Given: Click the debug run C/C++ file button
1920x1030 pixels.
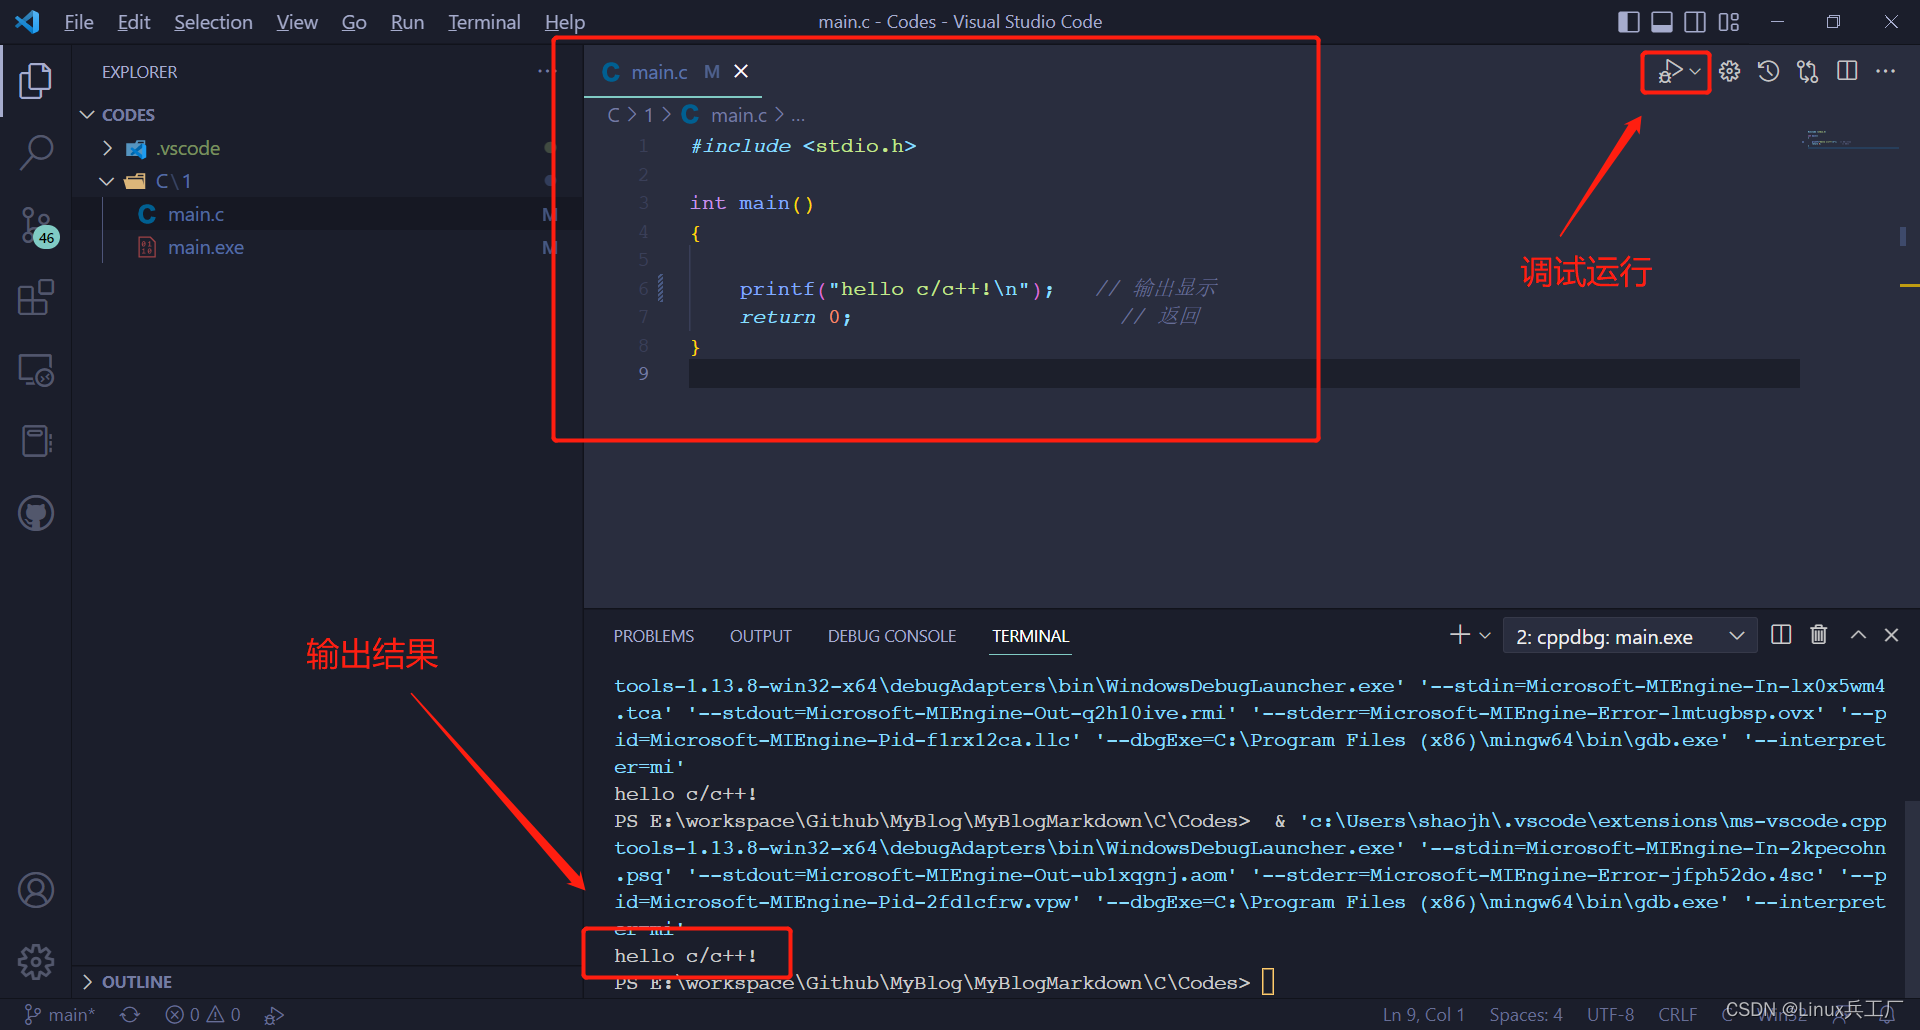Looking at the screenshot, I should 1670,72.
